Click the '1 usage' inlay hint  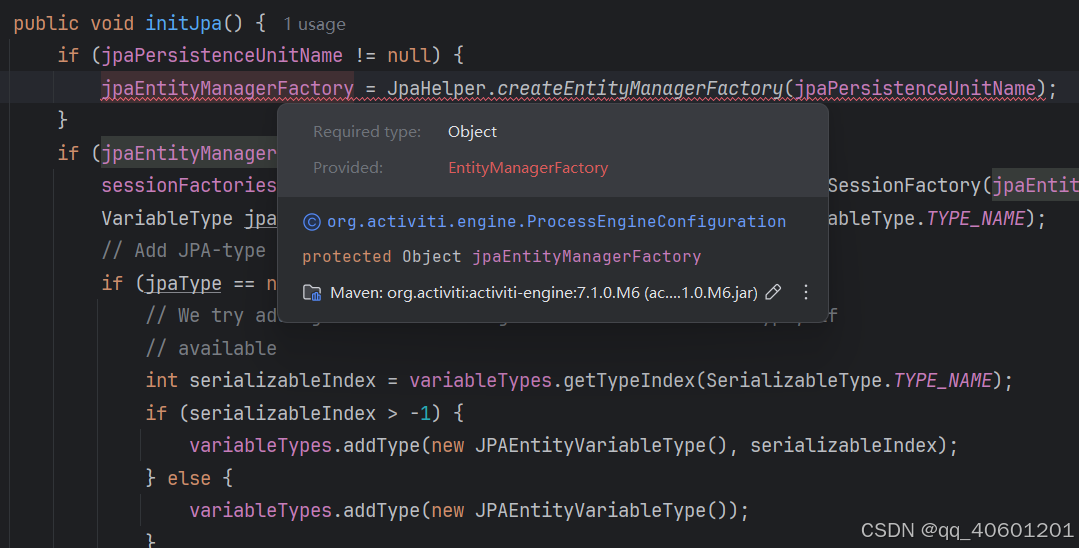tap(314, 25)
